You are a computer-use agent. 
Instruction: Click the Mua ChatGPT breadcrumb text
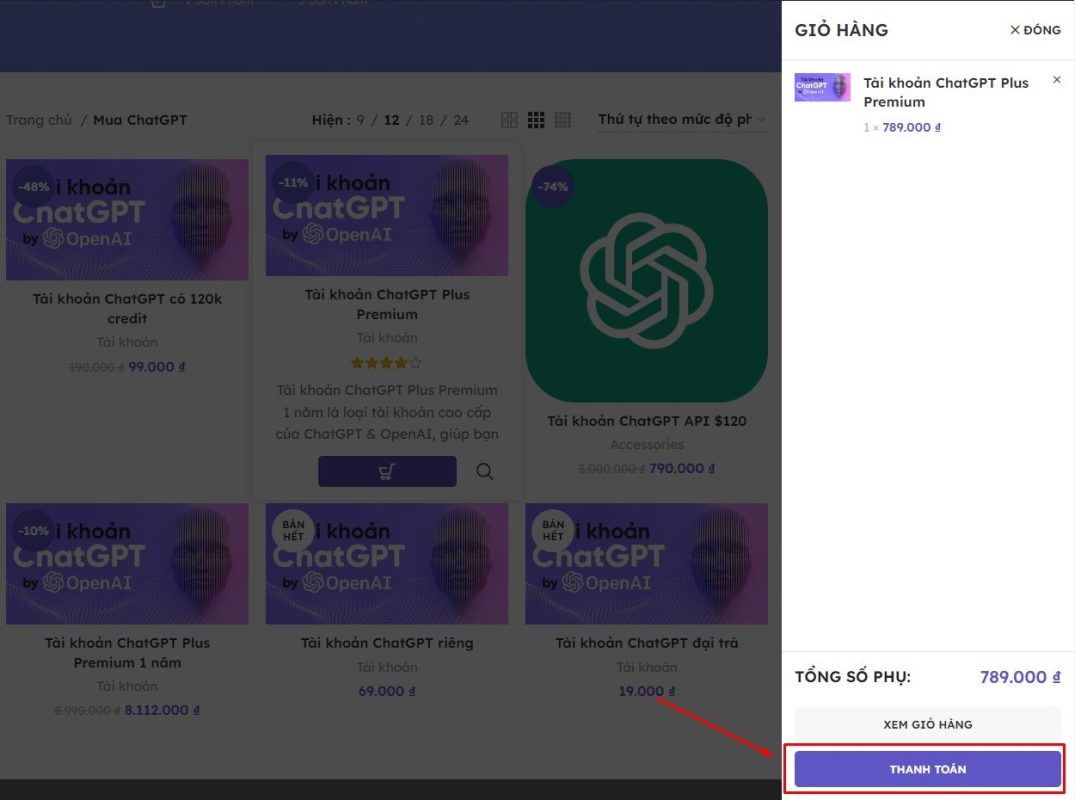tap(140, 120)
